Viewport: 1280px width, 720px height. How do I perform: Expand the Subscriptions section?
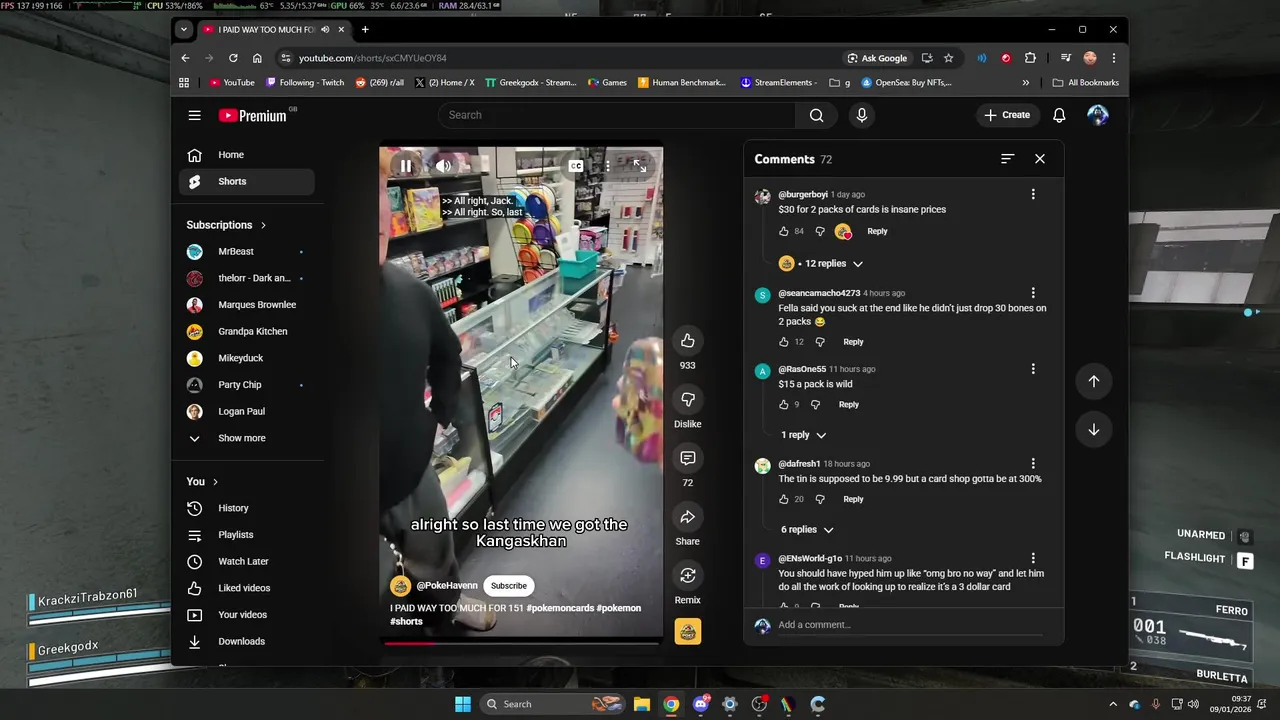[x=227, y=225]
